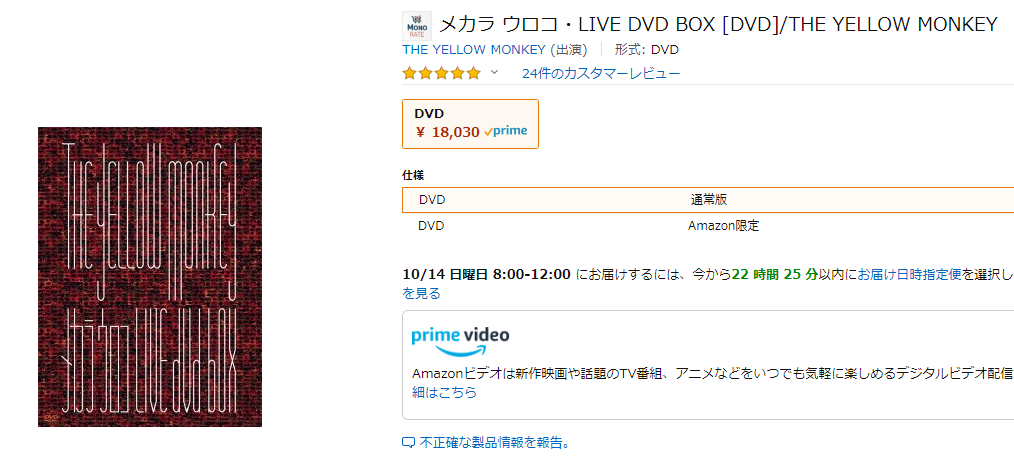Image resolution: width=1014 pixels, height=470 pixels.
Task: Click the prime video logo
Action: (x=460, y=339)
